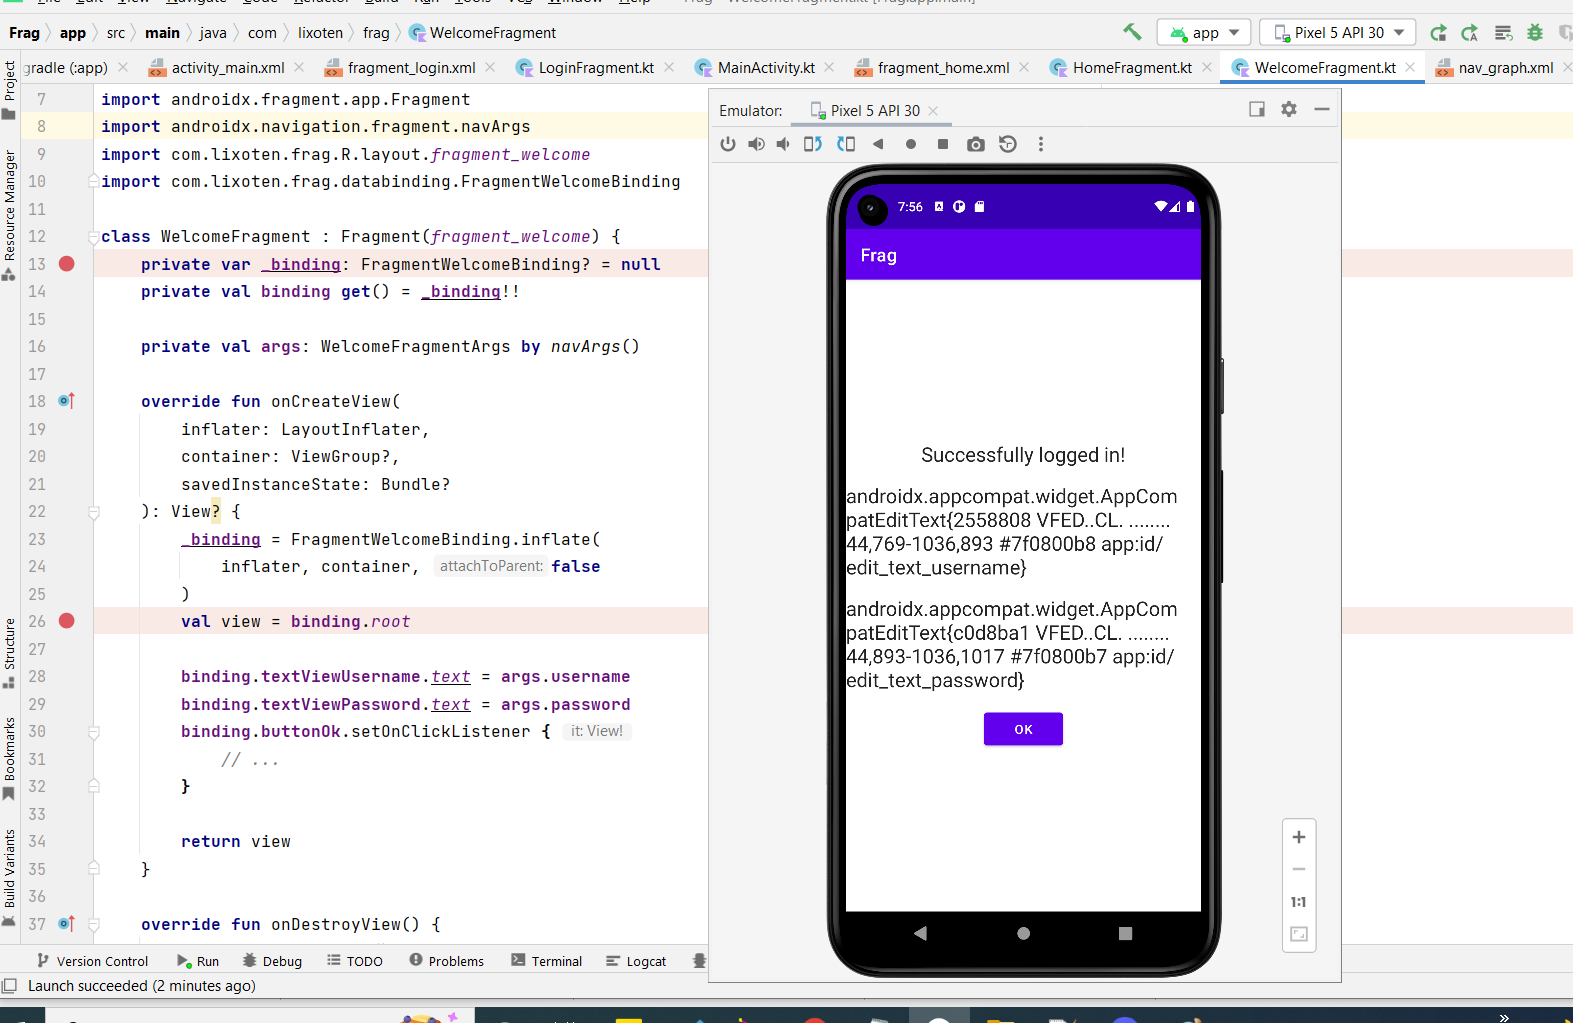Close the Pixel 5 API 30 emulator tab

pos(933,111)
